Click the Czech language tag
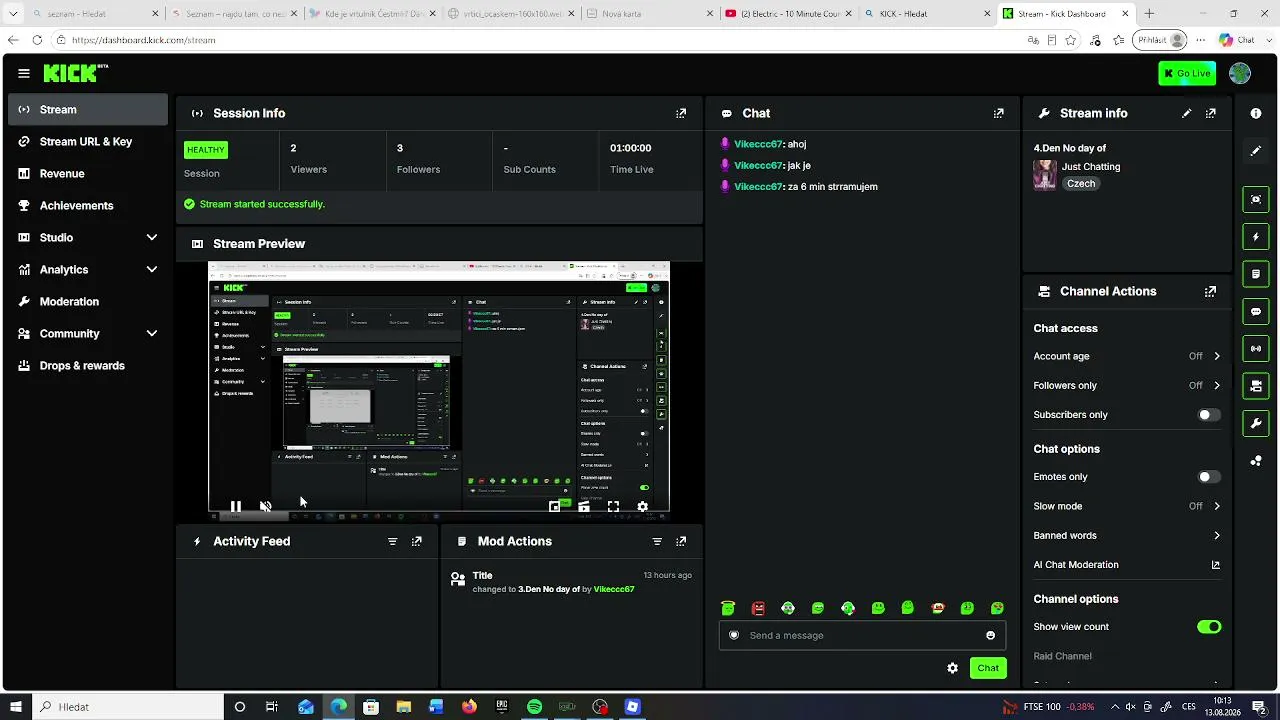1280x720 pixels. [x=1081, y=184]
